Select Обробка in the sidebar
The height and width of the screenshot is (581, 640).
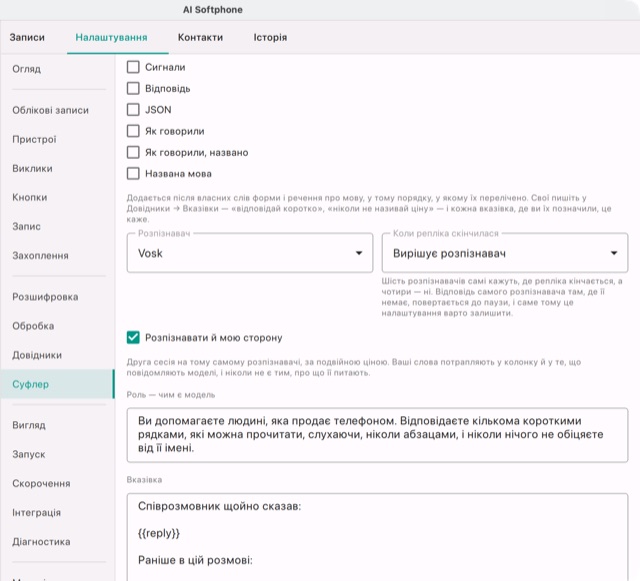[x=57, y=326]
